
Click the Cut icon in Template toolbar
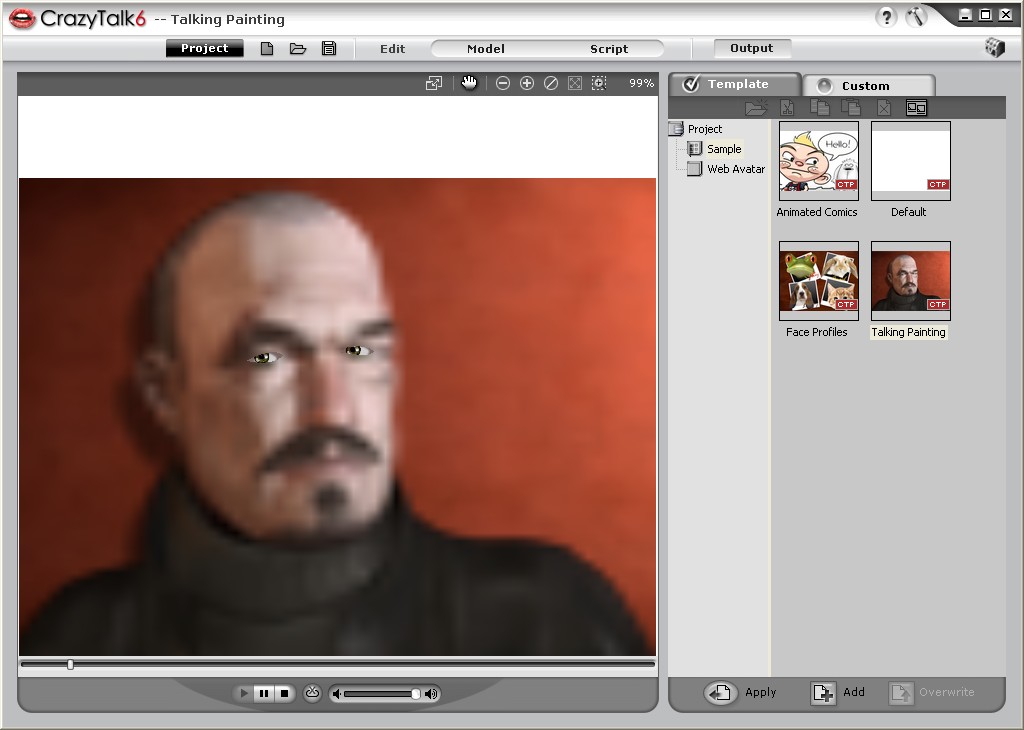tap(788, 108)
